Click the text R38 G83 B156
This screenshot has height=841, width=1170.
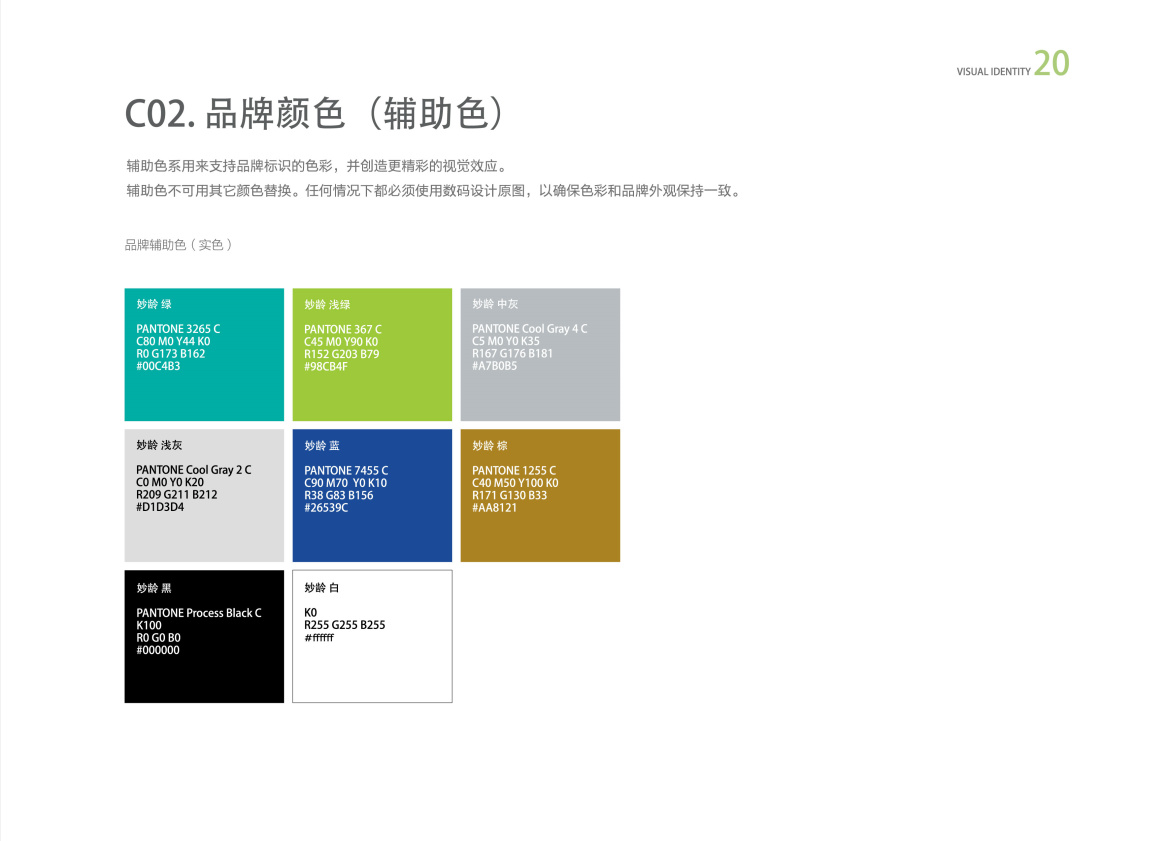coord(339,495)
